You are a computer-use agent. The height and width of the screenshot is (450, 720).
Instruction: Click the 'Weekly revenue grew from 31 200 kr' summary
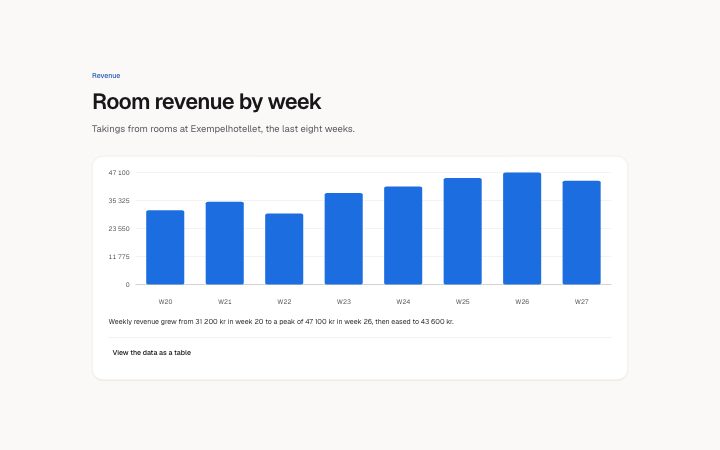pyautogui.click(x=281, y=321)
